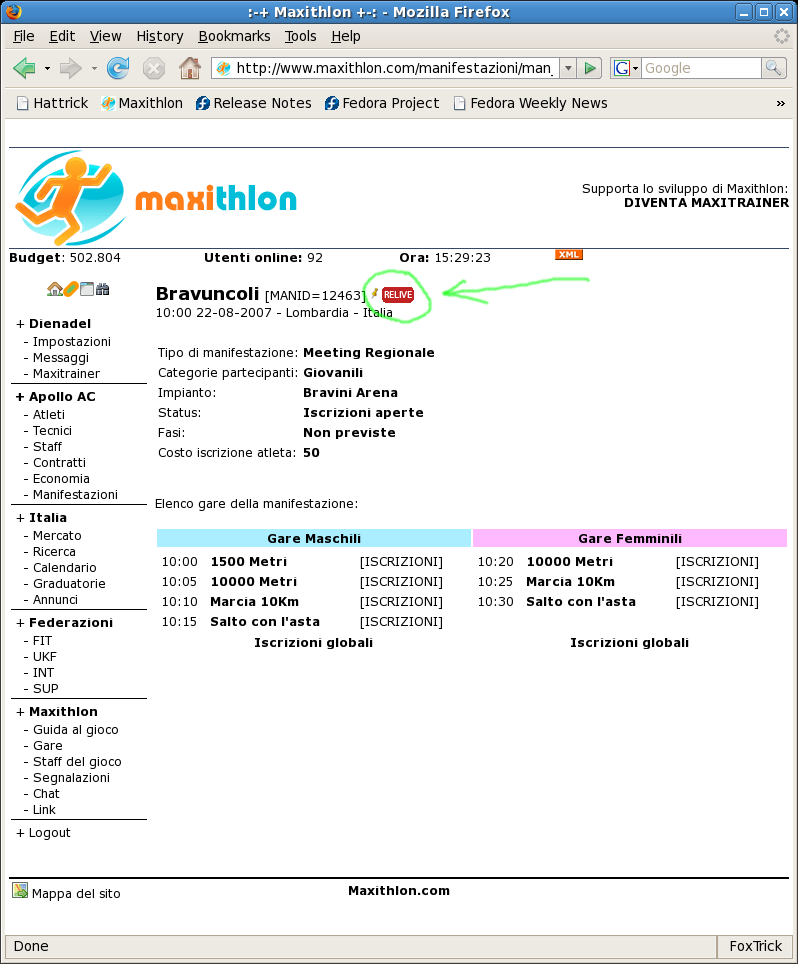
Task: Click the back navigation arrow
Action: pyautogui.click(x=24, y=68)
